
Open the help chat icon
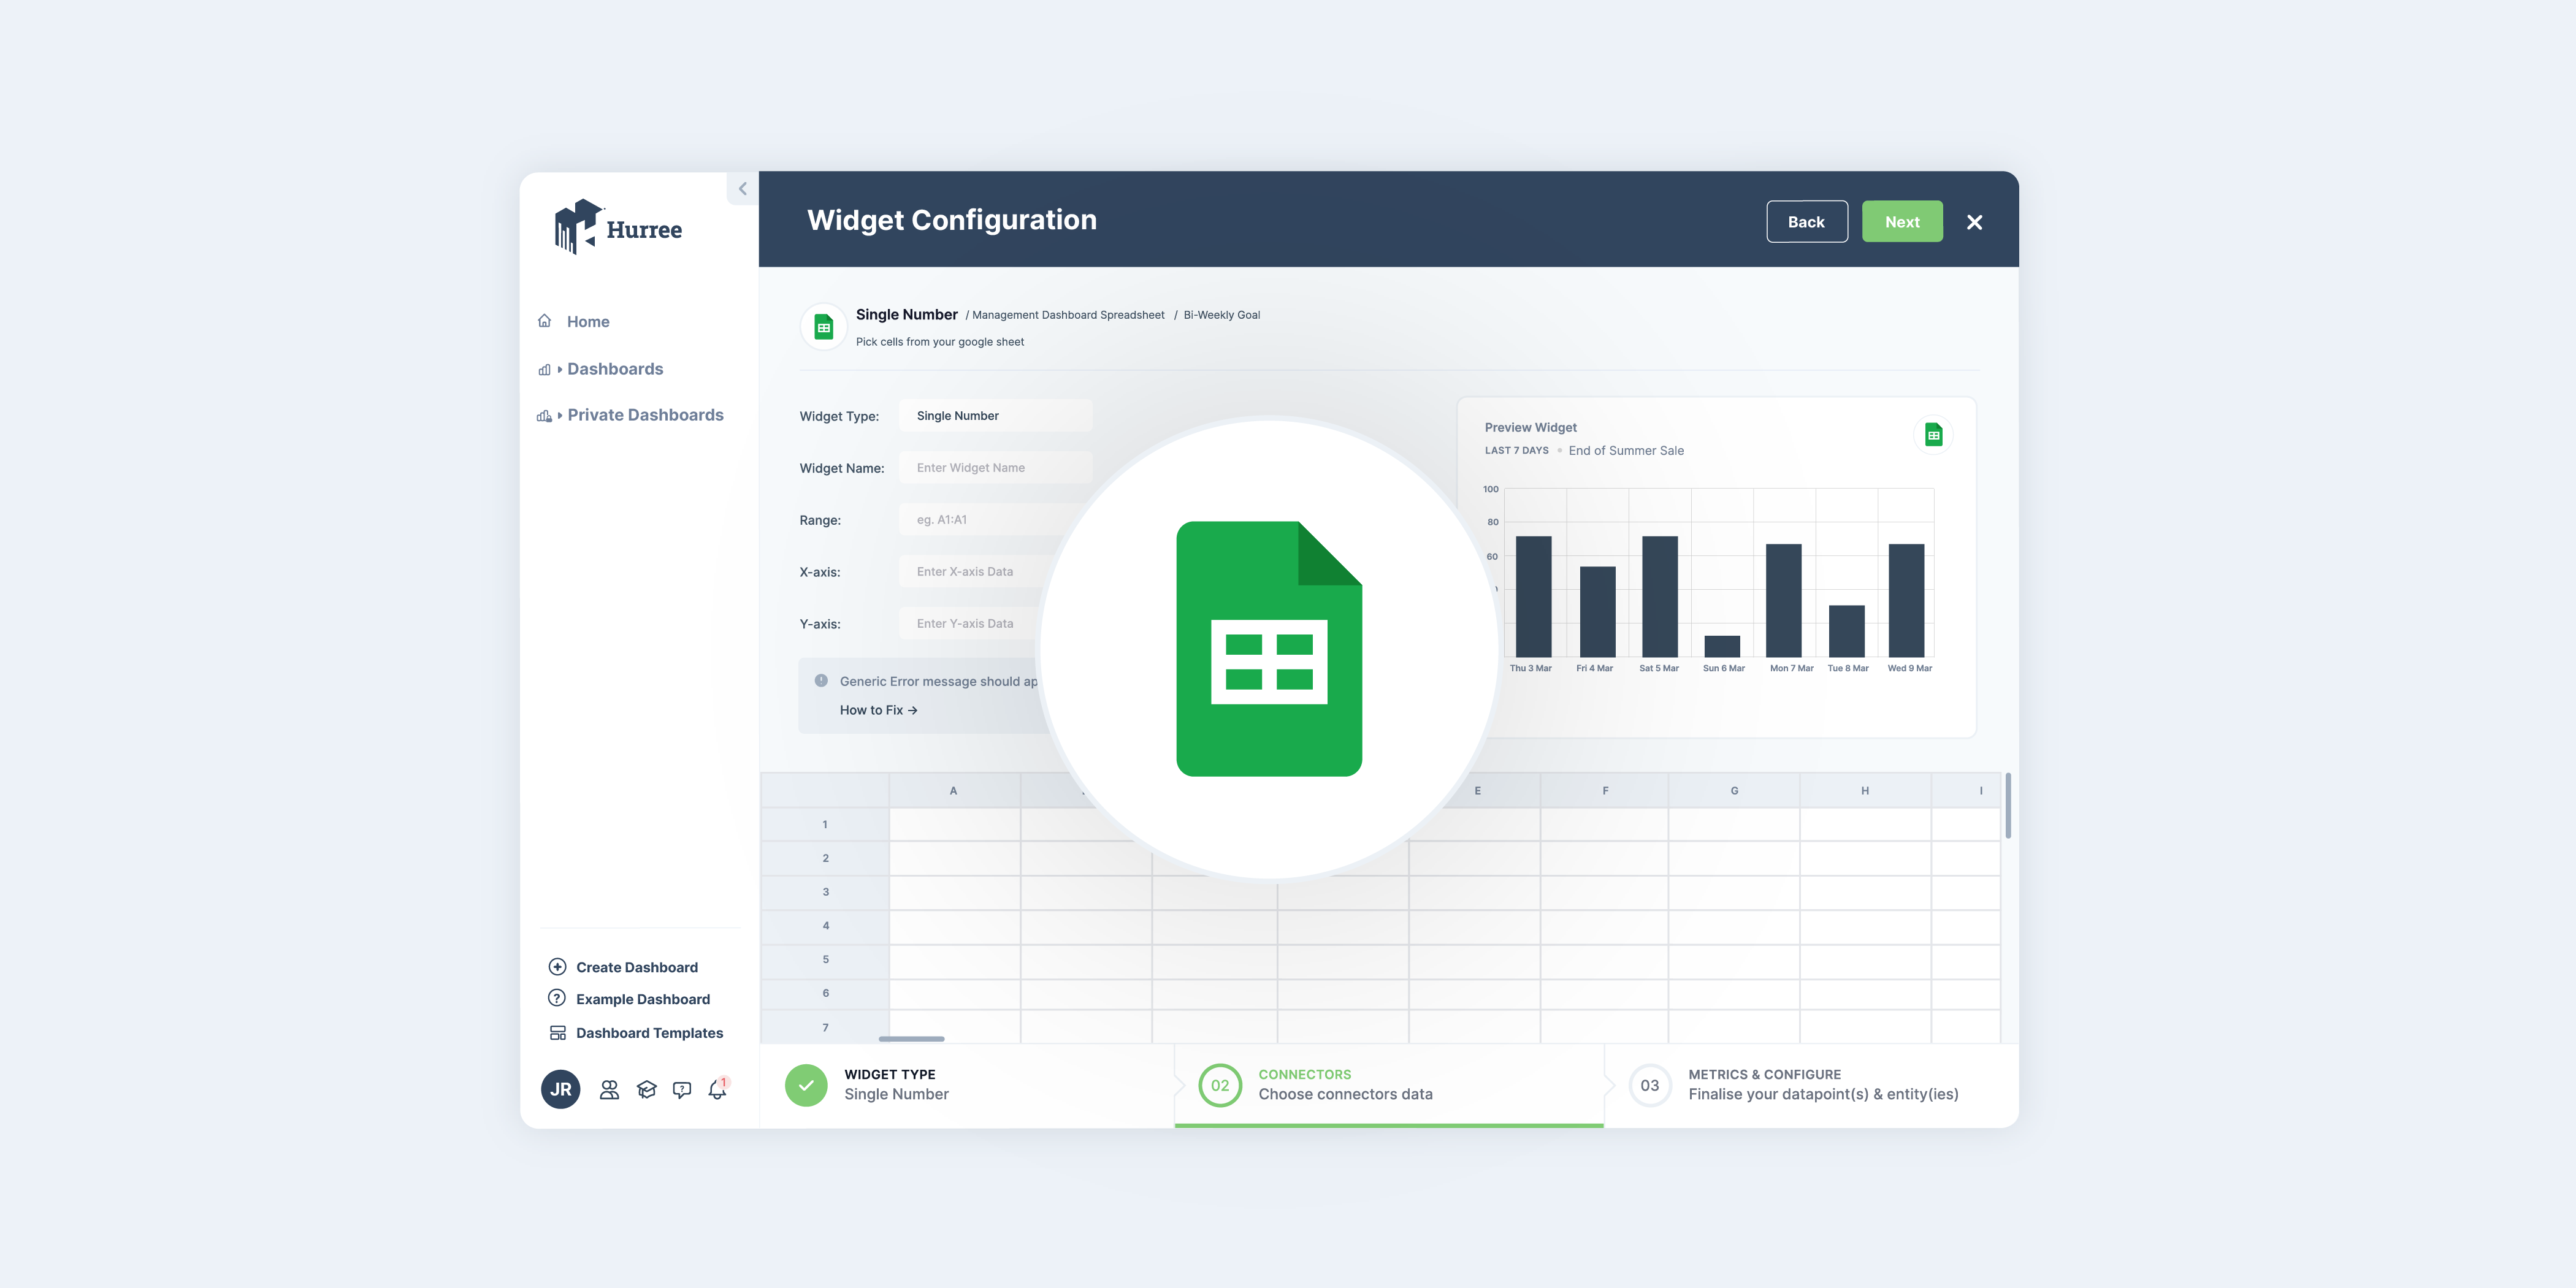coord(682,1090)
